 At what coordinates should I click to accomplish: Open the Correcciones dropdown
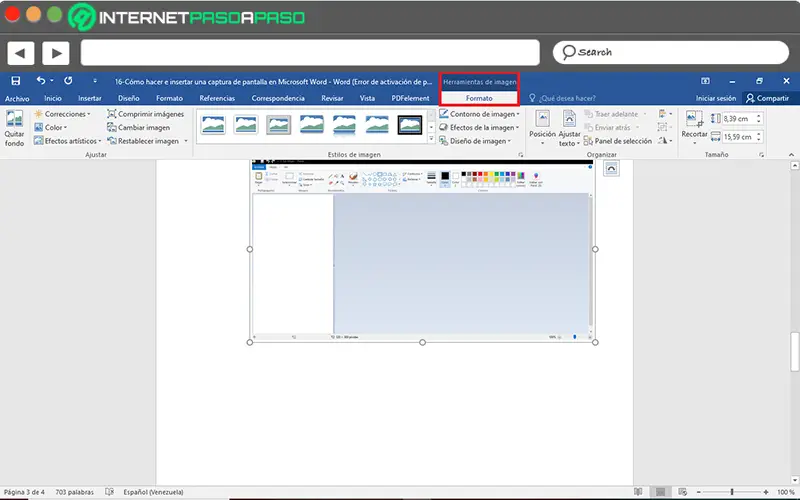[x=62, y=114]
